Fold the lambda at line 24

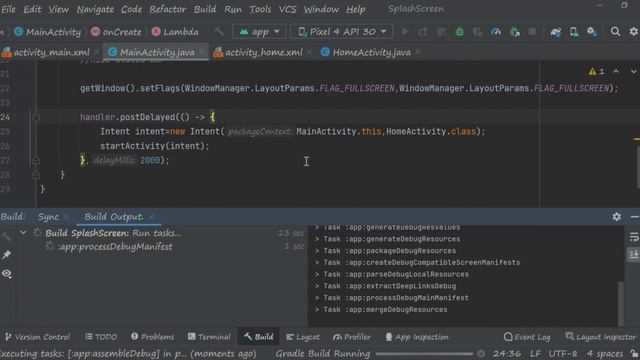[36, 118]
